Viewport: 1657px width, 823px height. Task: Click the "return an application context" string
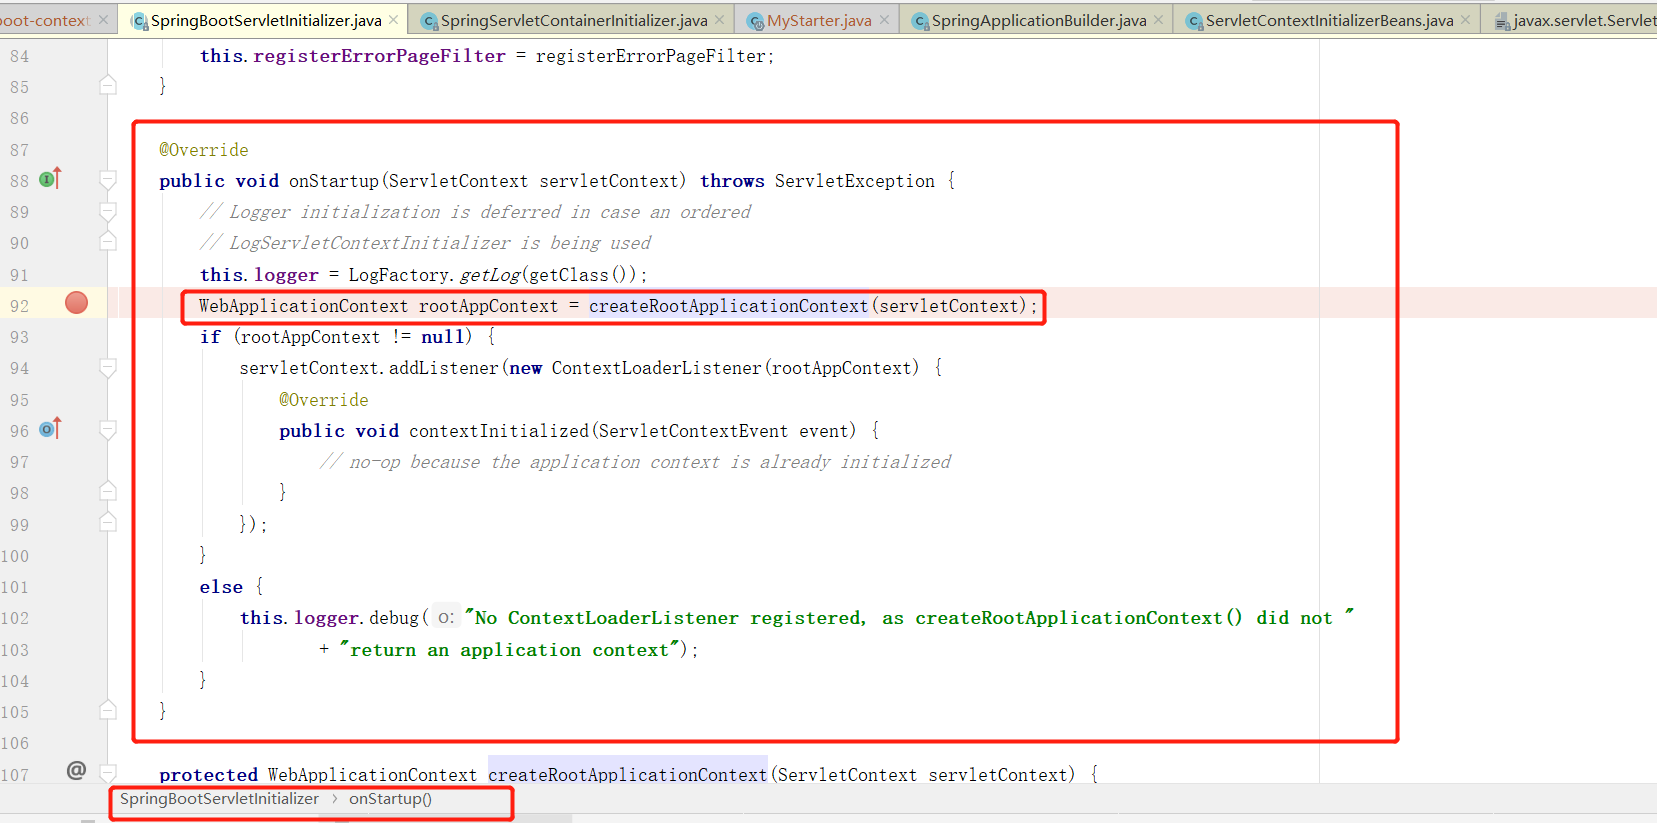(510, 650)
